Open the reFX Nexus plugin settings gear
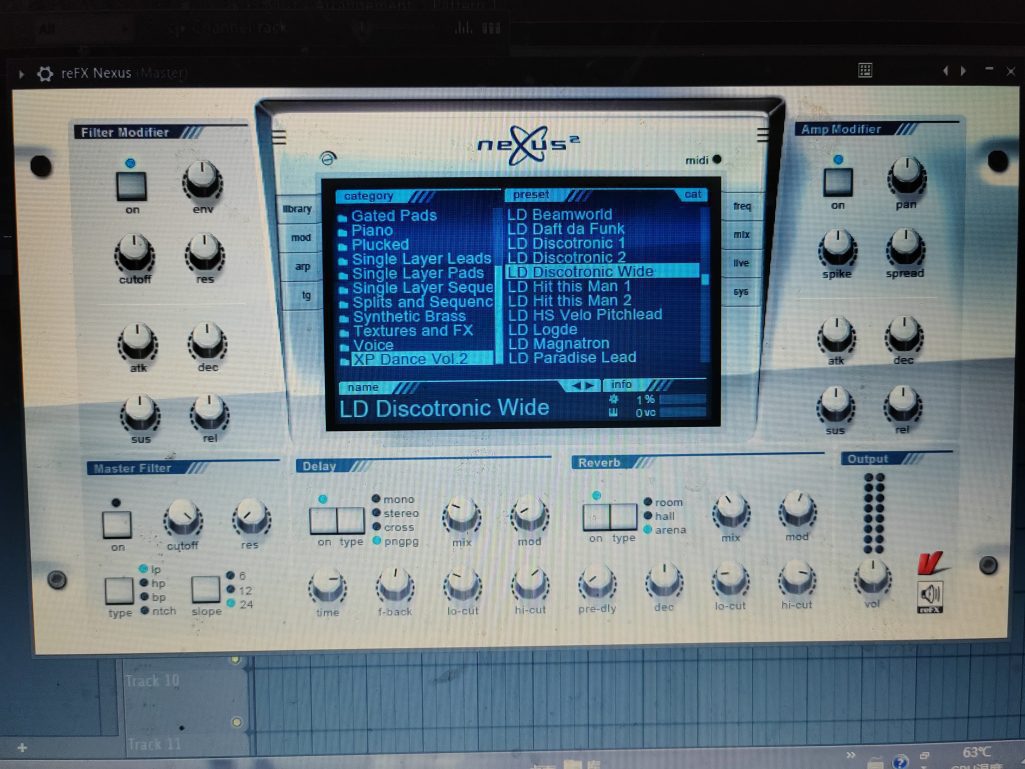The height and width of the screenshot is (769, 1025). 44,73
